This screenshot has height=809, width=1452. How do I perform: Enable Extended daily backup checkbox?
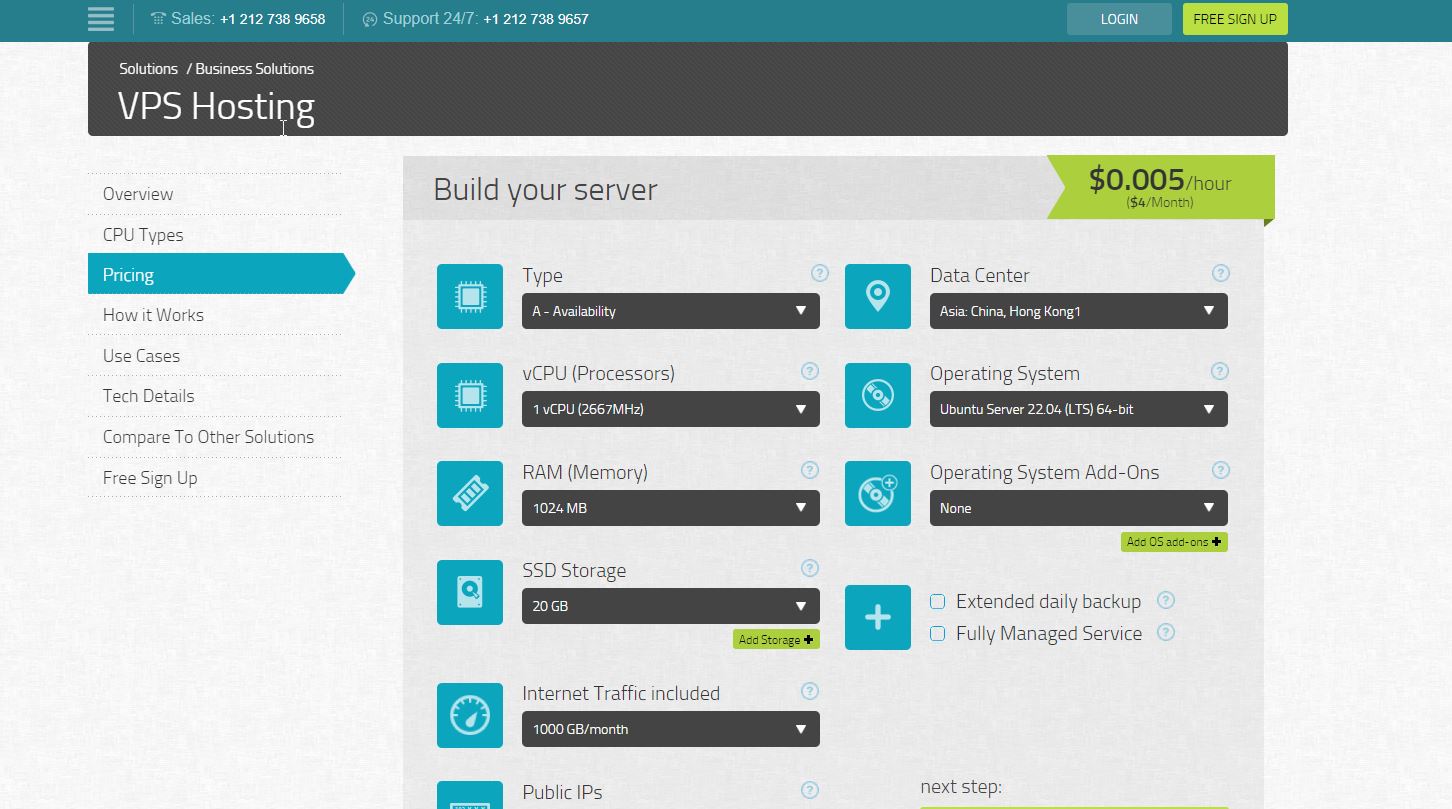pyautogui.click(x=938, y=602)
